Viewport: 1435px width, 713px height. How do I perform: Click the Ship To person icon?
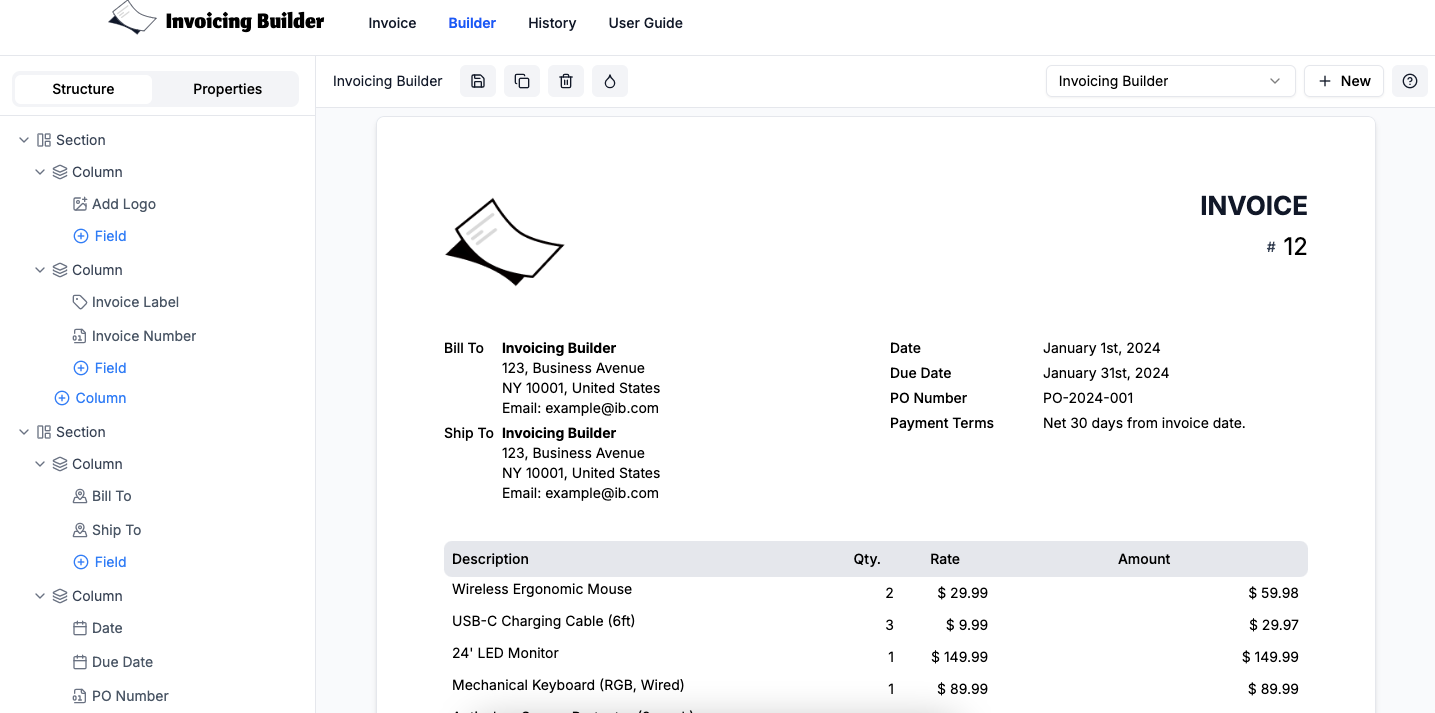80,530
